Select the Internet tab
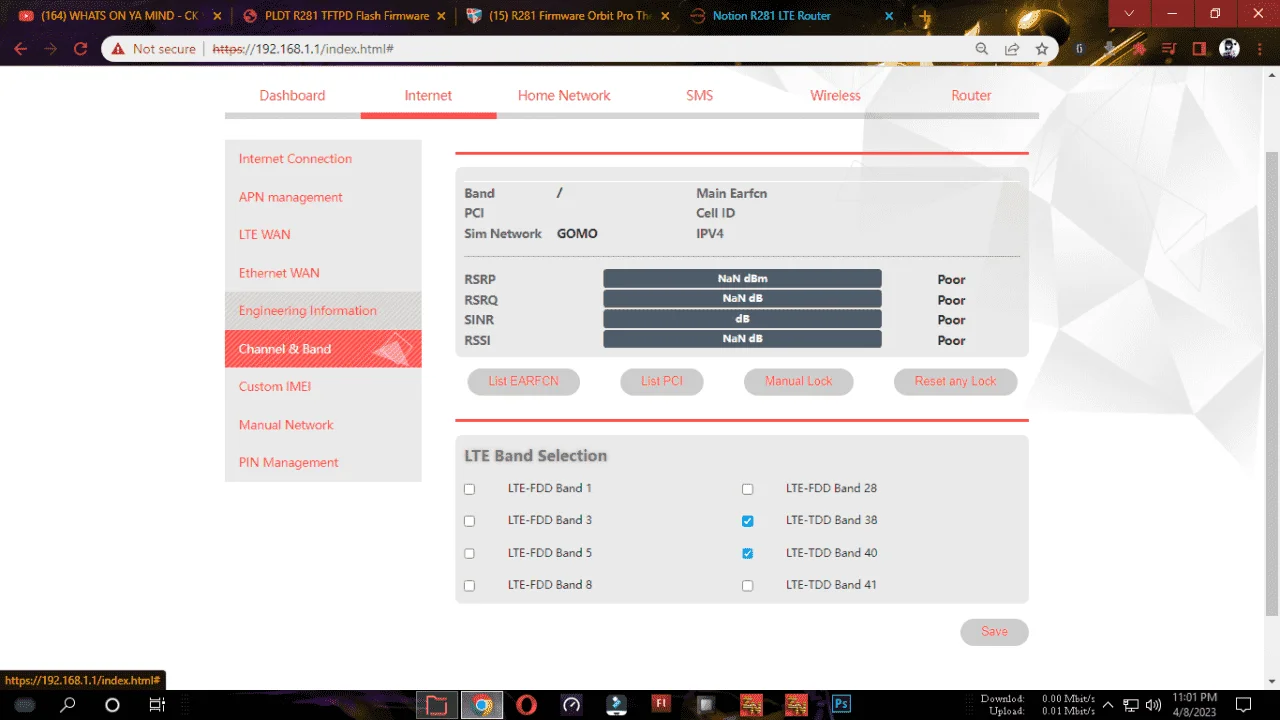 [428, 96]
